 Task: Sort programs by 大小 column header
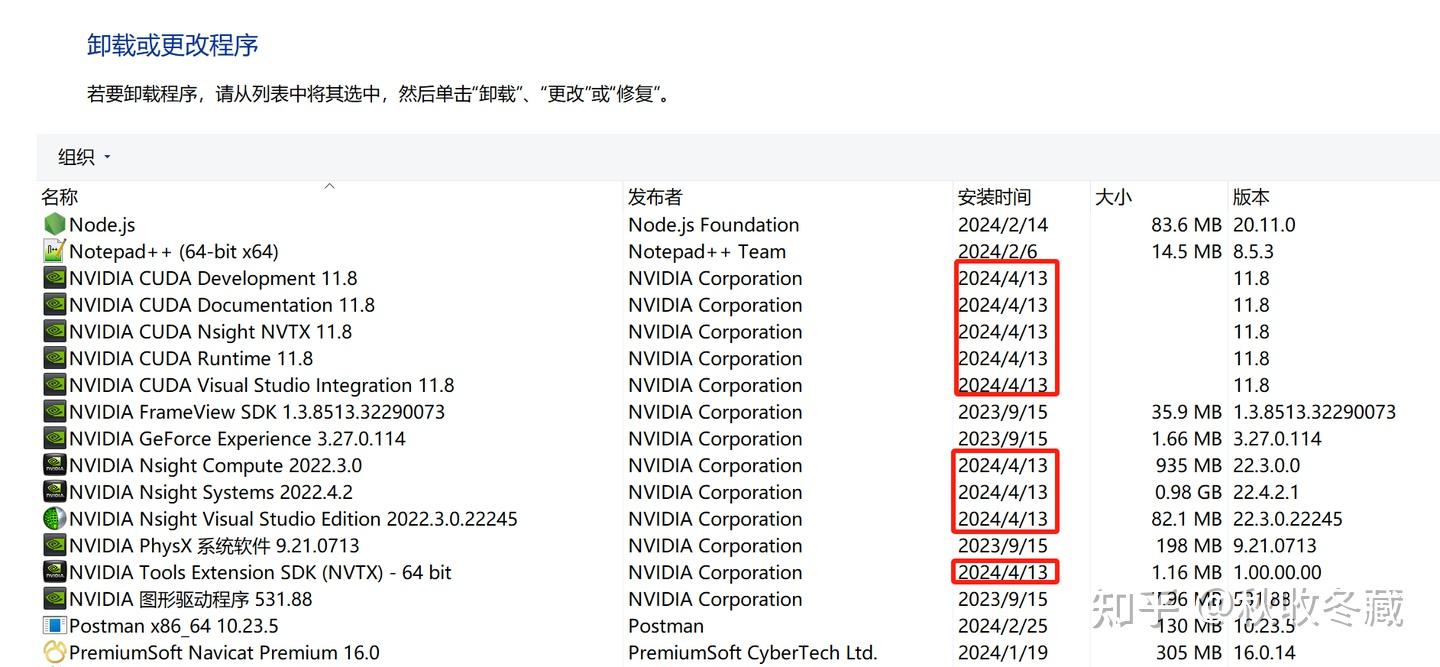coord(1113,196)
